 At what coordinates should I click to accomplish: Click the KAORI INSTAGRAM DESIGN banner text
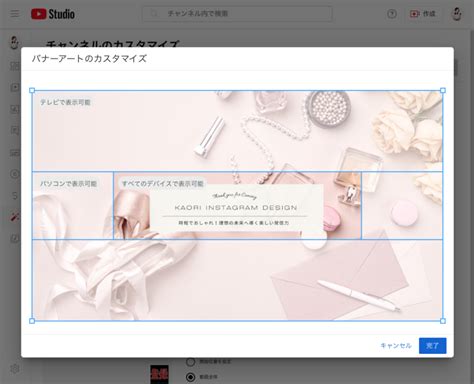tap(236, 208)
